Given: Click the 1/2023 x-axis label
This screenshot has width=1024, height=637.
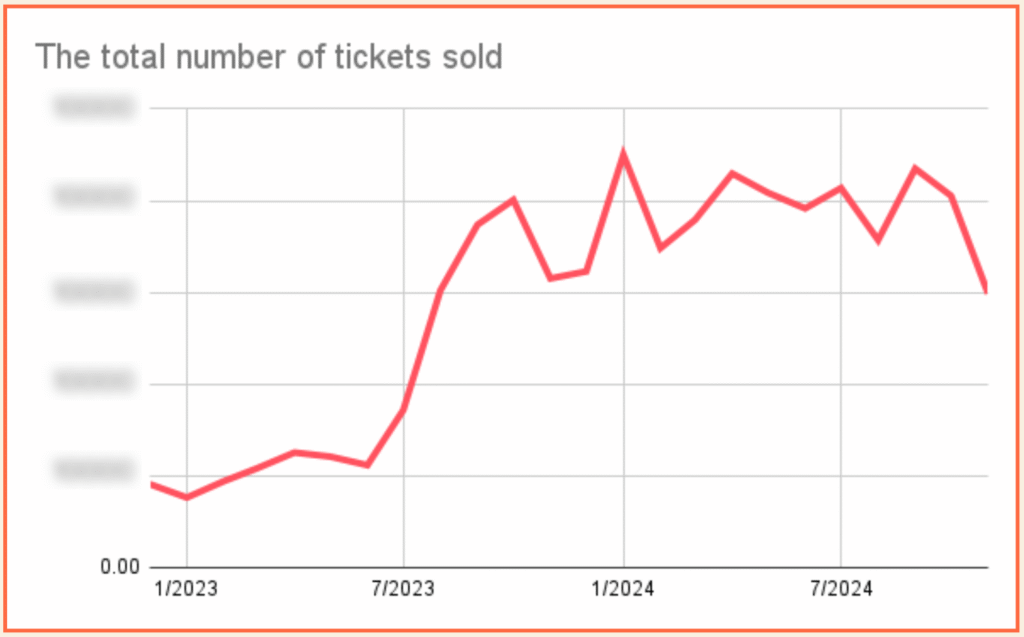Looking at the screenshot, I should point(187,588).
